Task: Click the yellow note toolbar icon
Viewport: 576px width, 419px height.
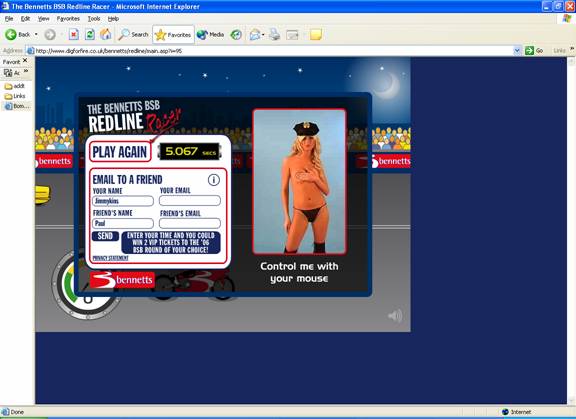Action: (x=316, y=35)
